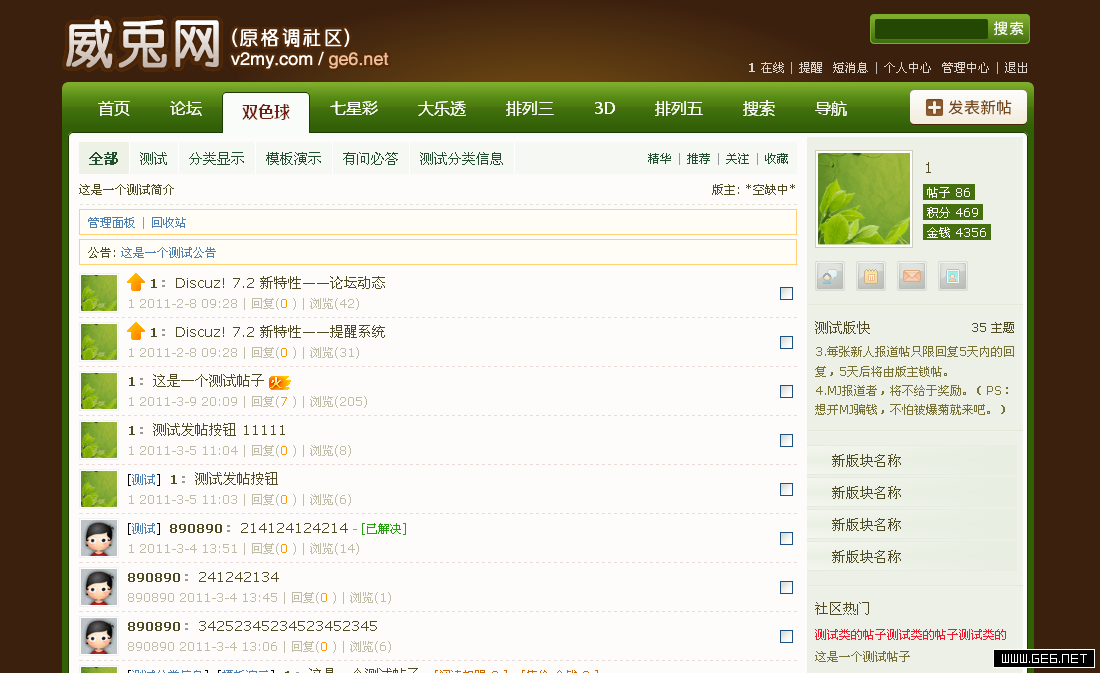The image size is (1100, 673).
Task: Click the 退出 logout link
Action: (x=1016, y=67)
